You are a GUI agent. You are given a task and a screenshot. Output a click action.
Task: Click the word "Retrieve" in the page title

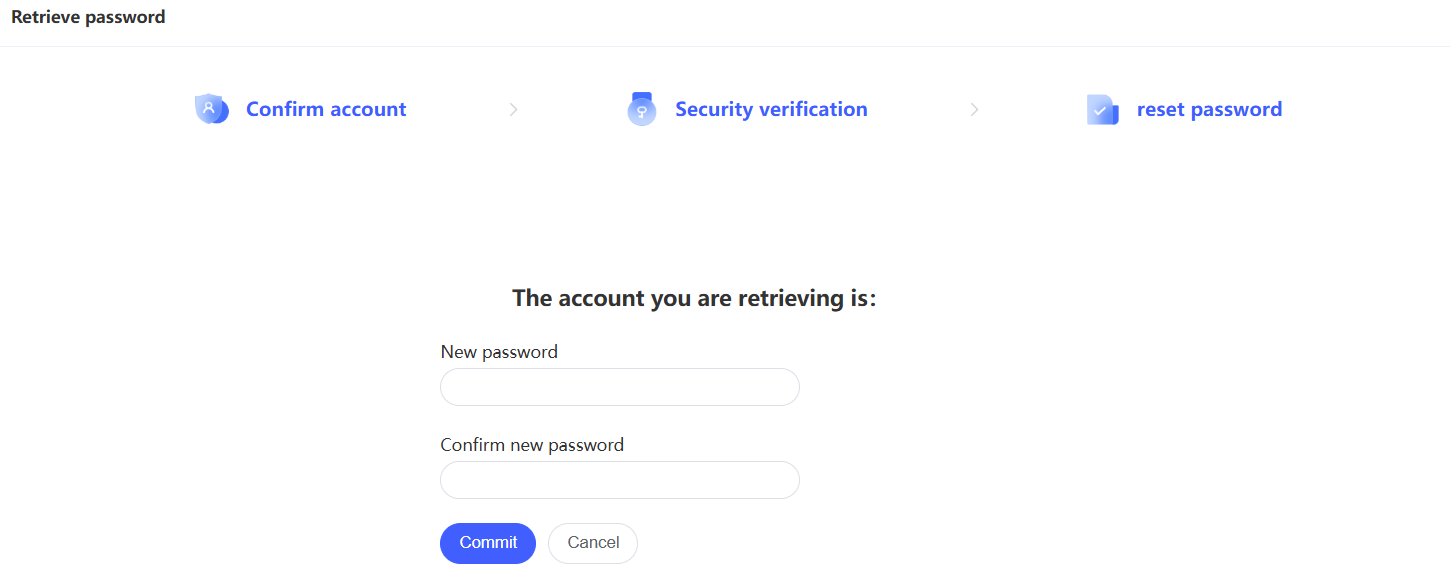[47, 17]
